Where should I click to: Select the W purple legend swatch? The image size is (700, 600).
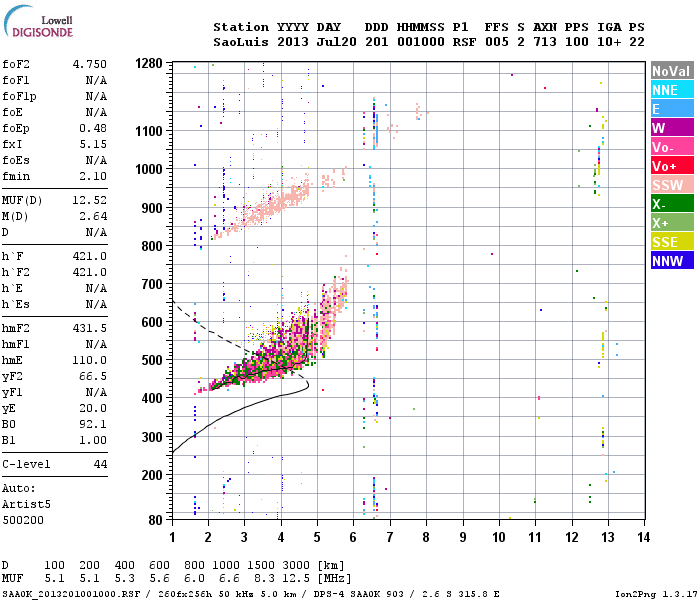(672, 128)
